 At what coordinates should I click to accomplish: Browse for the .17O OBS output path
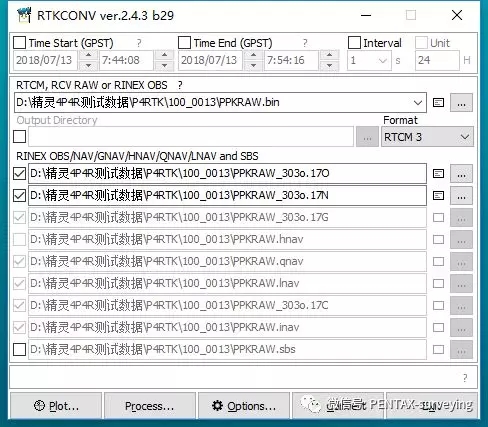tap(461, 174)
